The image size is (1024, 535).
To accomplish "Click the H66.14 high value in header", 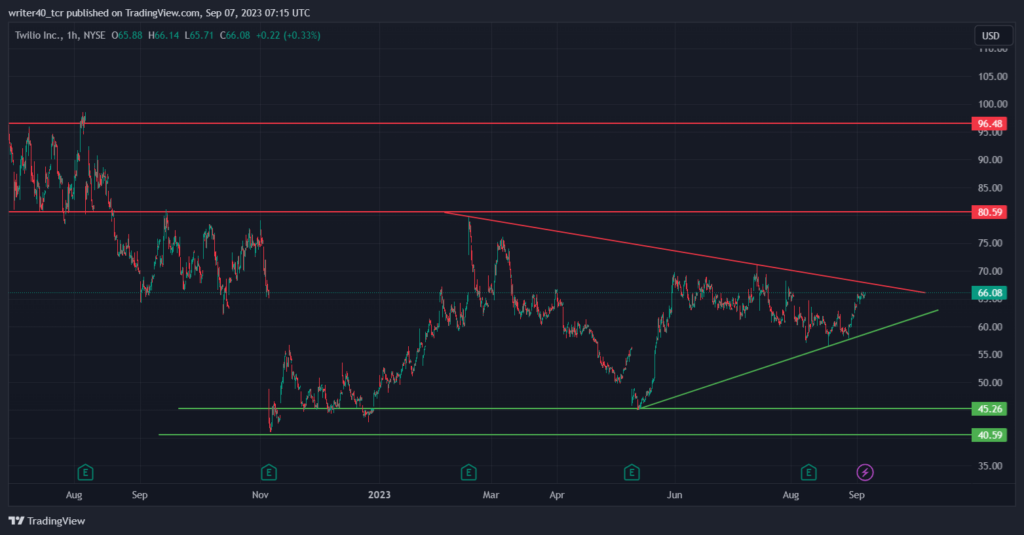I will [163, 35].
